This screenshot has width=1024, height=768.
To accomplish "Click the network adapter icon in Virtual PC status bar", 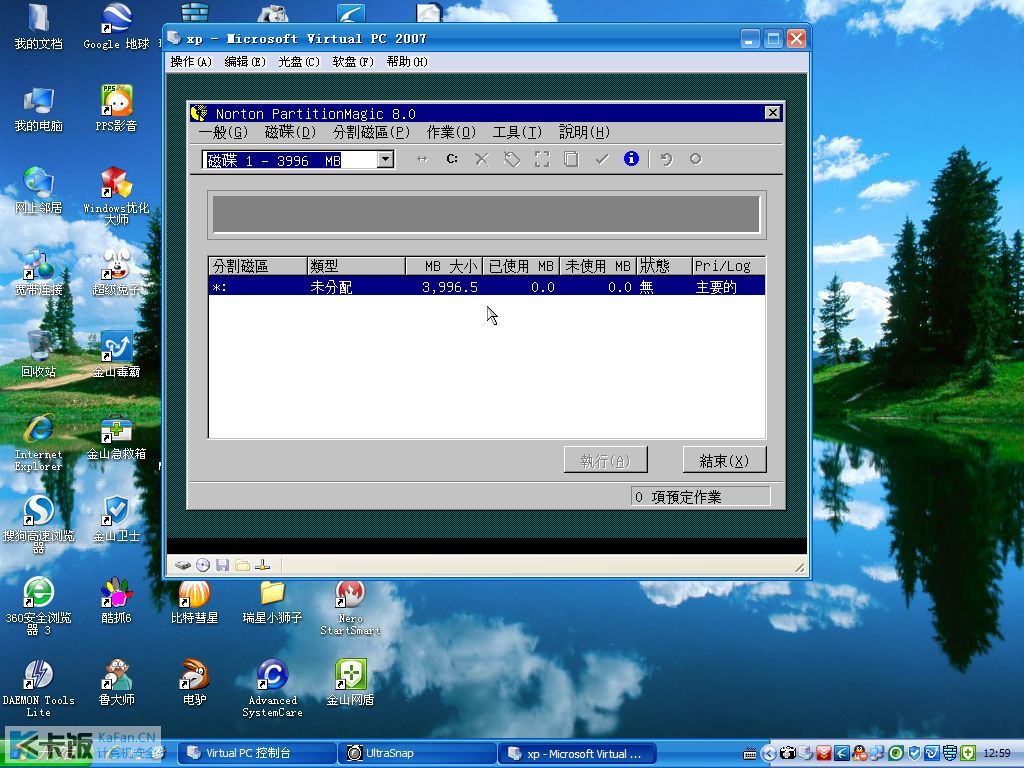I will point(263,565).
